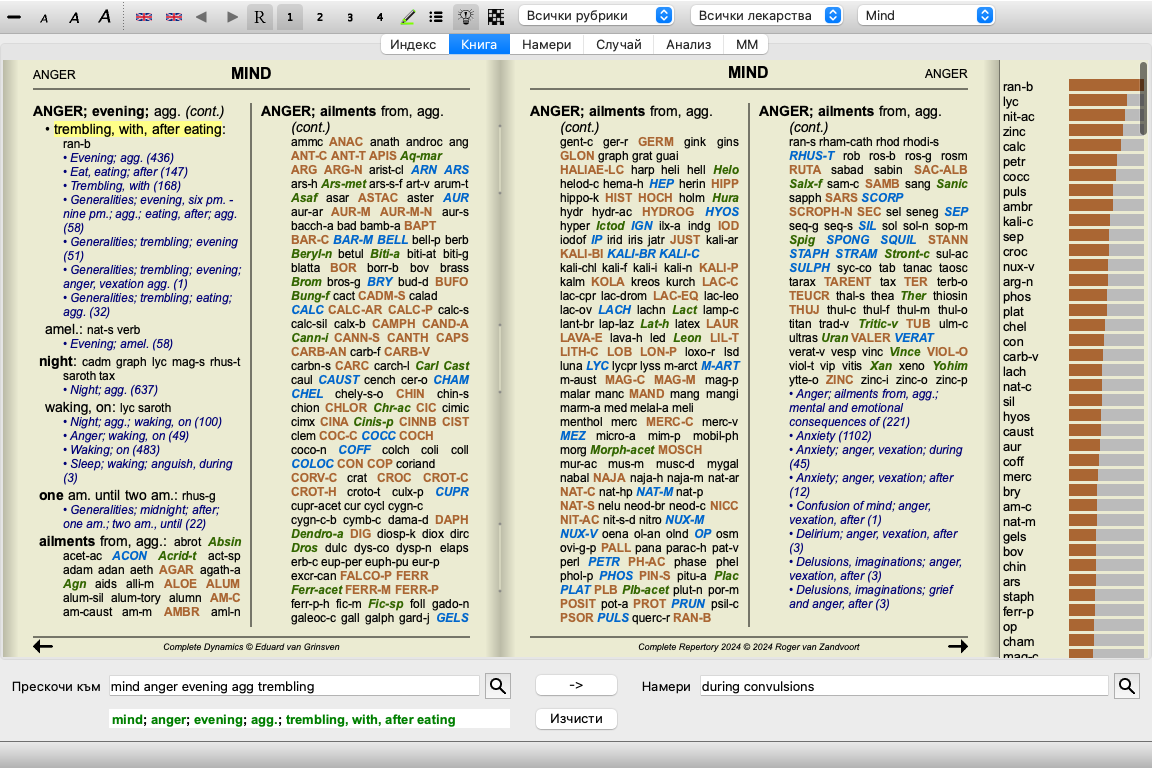Click the checkered grid icon
This screenshot has height=768, width=1152.
pyautogui.click(x=495, y=16)
